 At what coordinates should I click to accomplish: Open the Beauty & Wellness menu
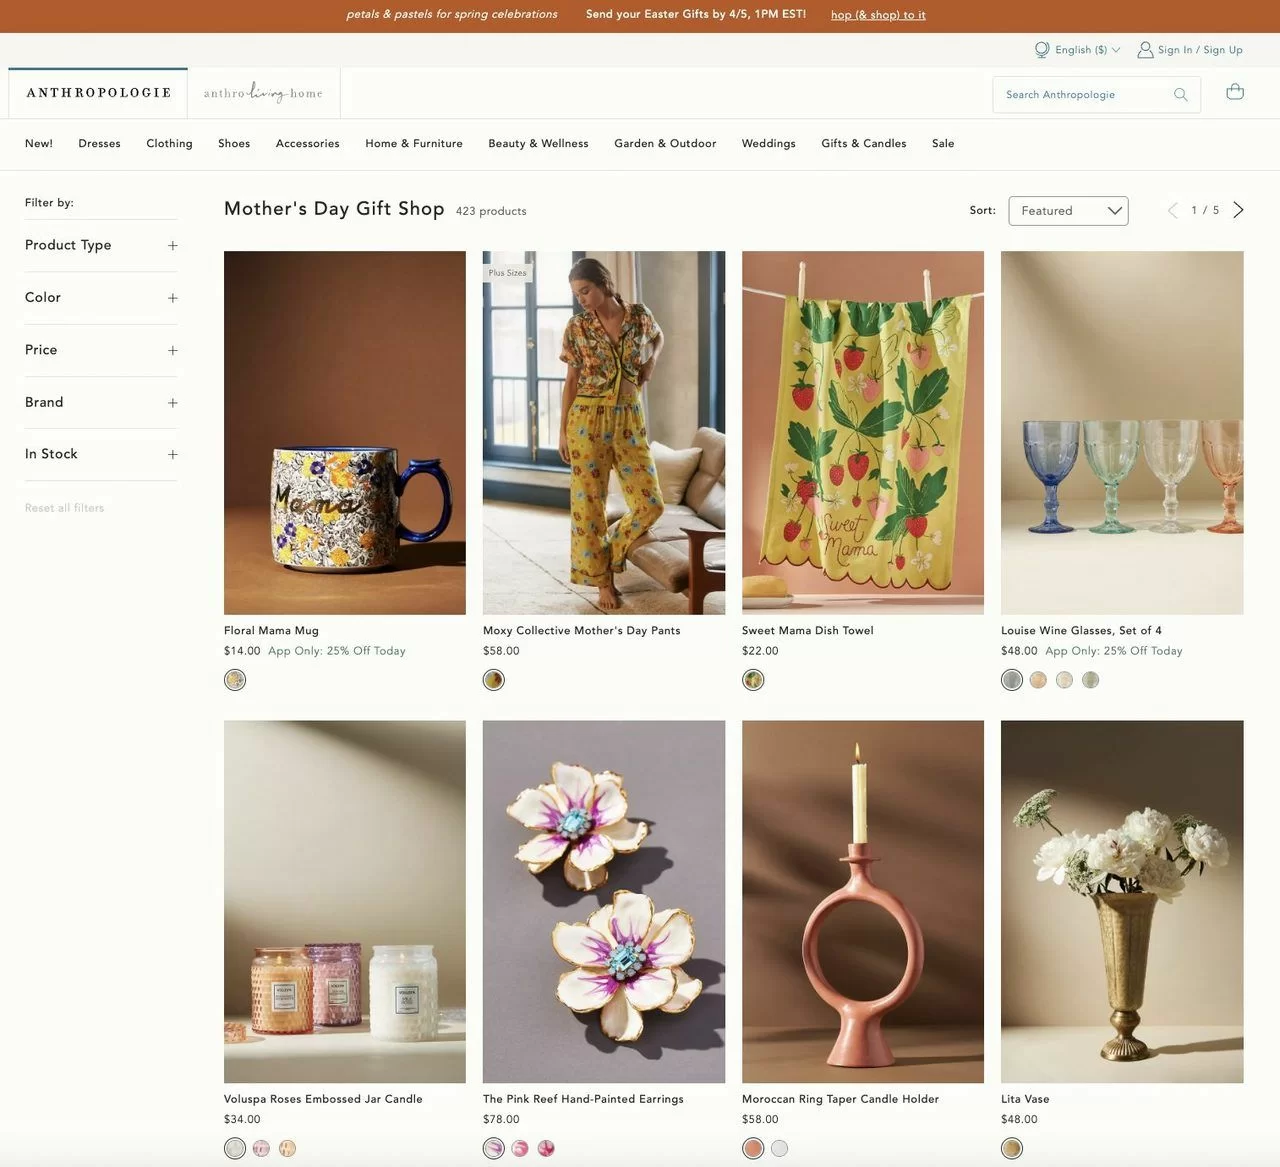pyautogui.click(x=538, y=143)
